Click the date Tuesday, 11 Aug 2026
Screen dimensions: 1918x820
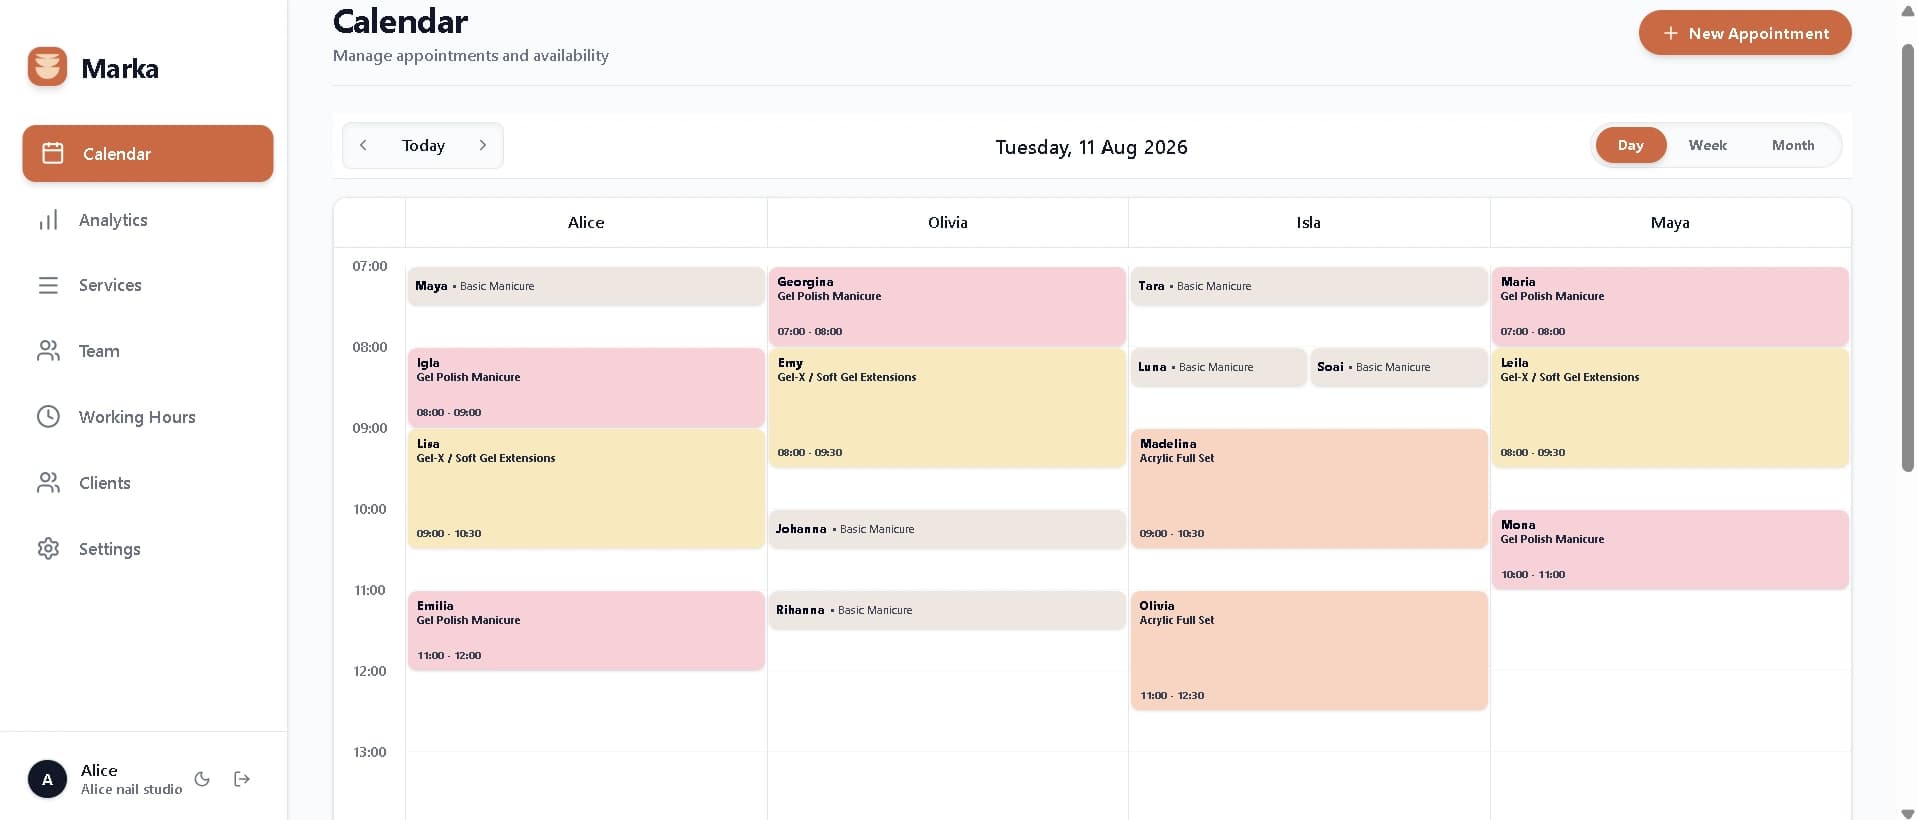1091,147
